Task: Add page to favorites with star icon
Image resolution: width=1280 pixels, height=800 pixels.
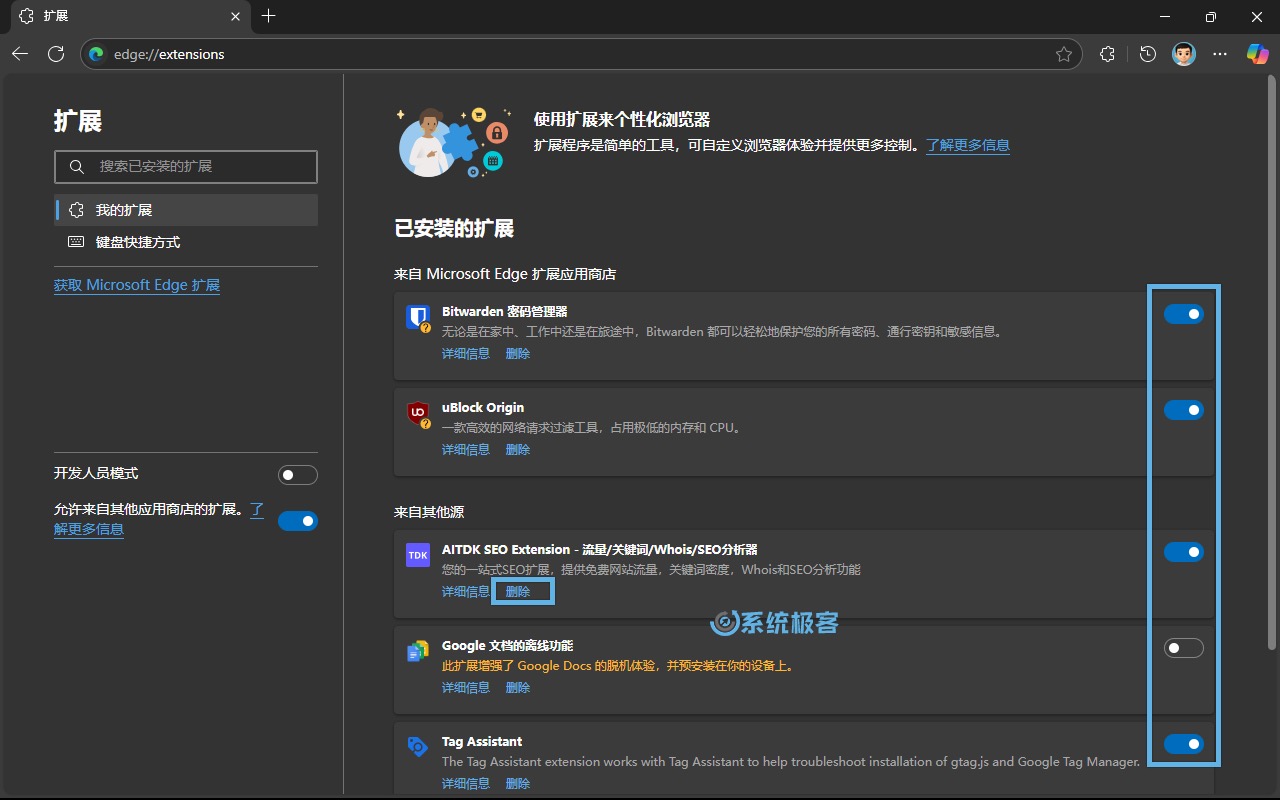Action: [1064, 54]
